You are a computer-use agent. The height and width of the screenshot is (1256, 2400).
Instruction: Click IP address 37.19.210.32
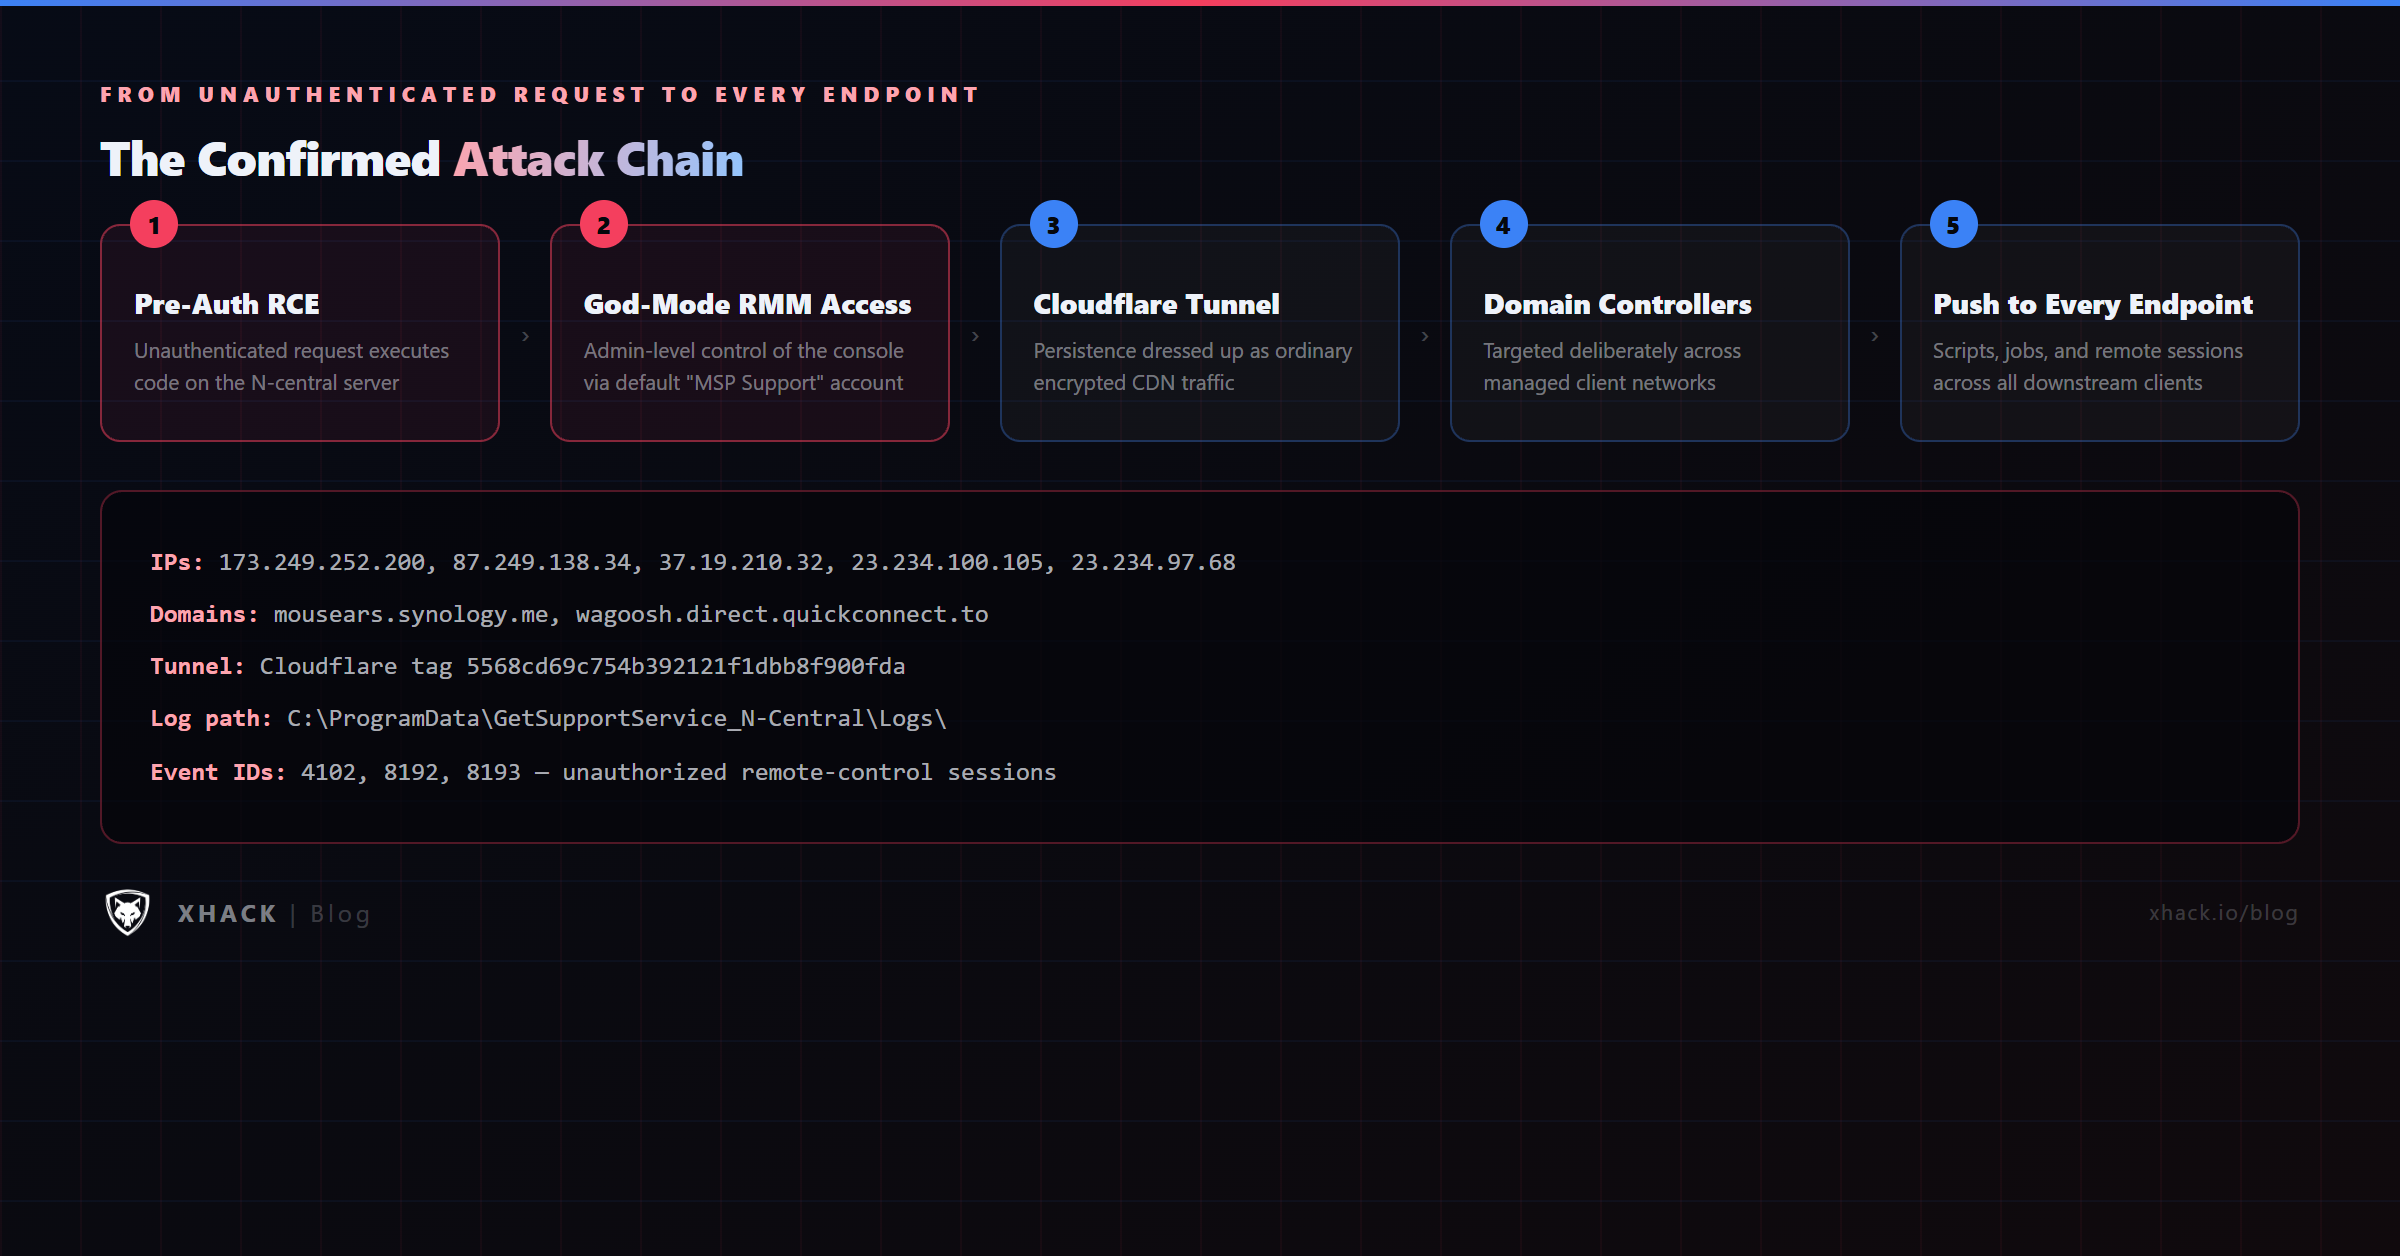pyautogui.click(x=741, y=562)
